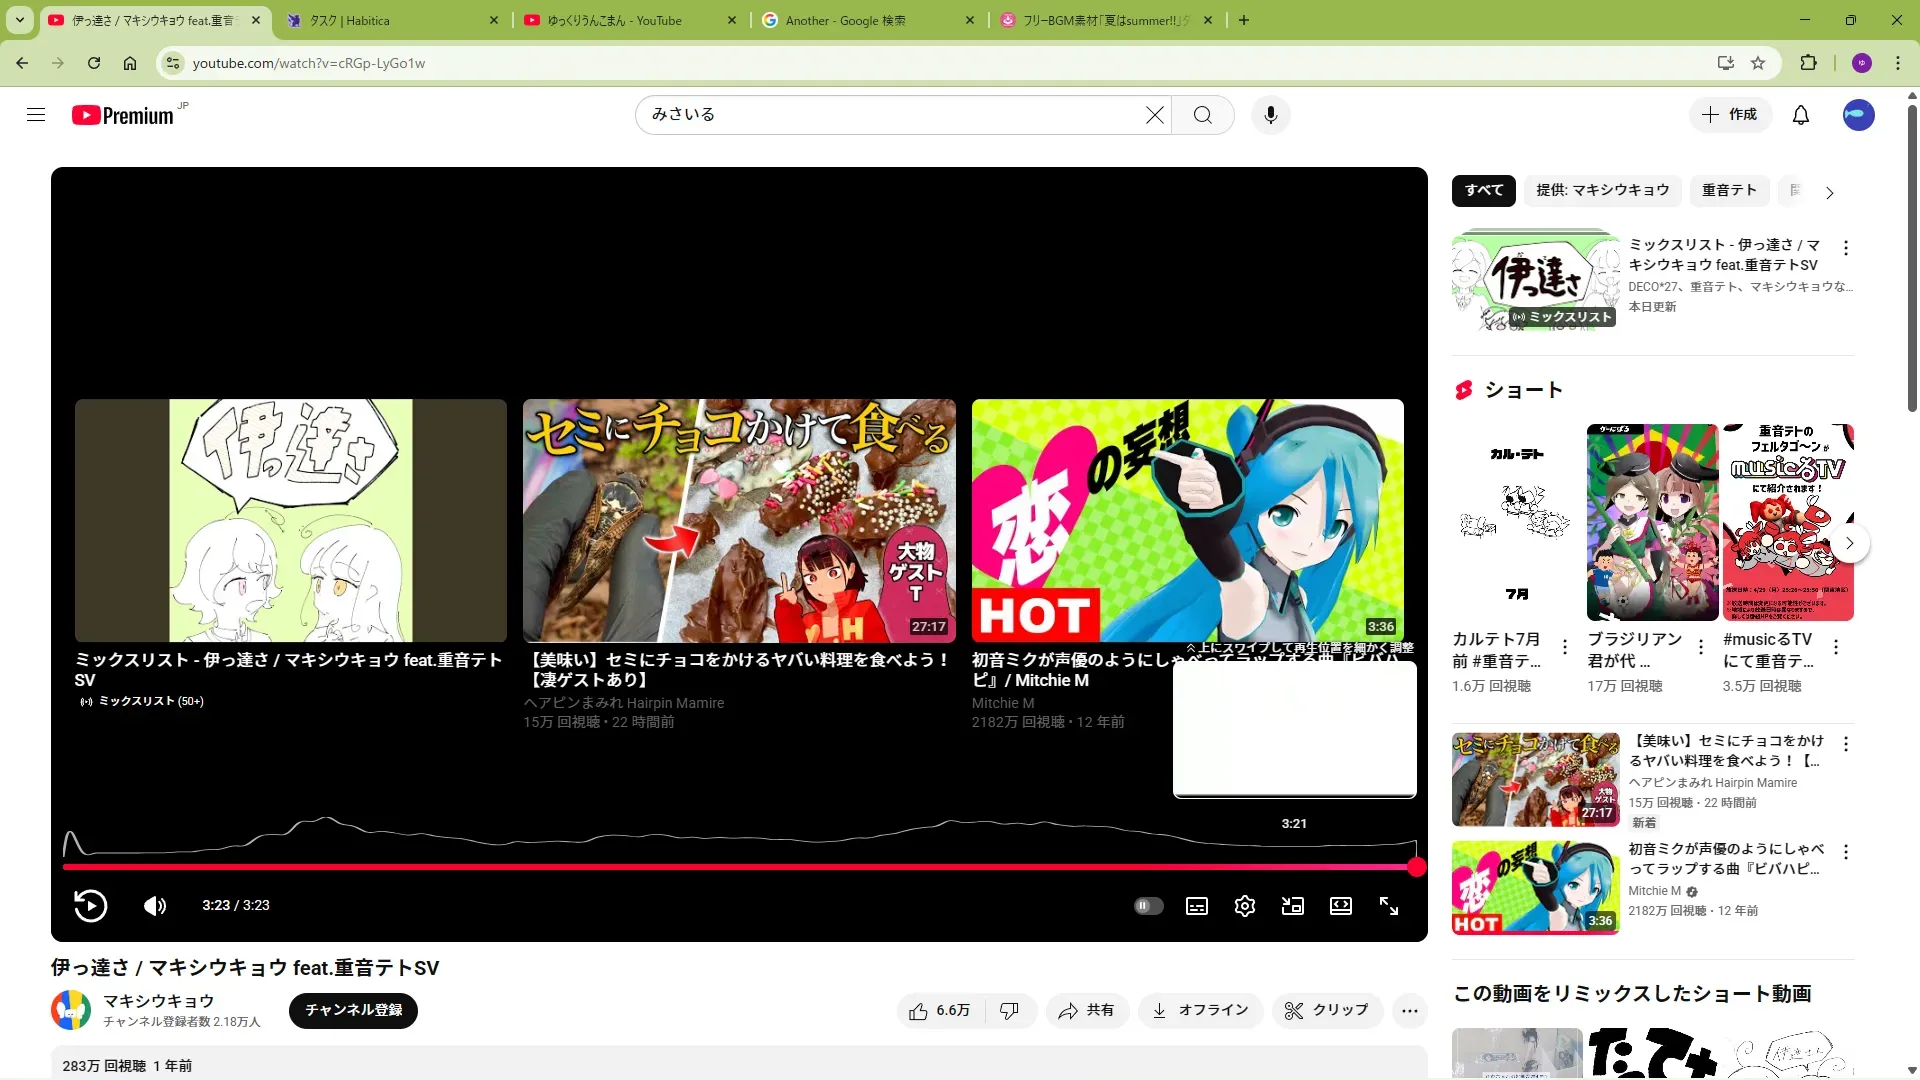The height and width of the screenshot is (1080, 1920).
Task: Mute the video volume icon
Action: (154, 906)
